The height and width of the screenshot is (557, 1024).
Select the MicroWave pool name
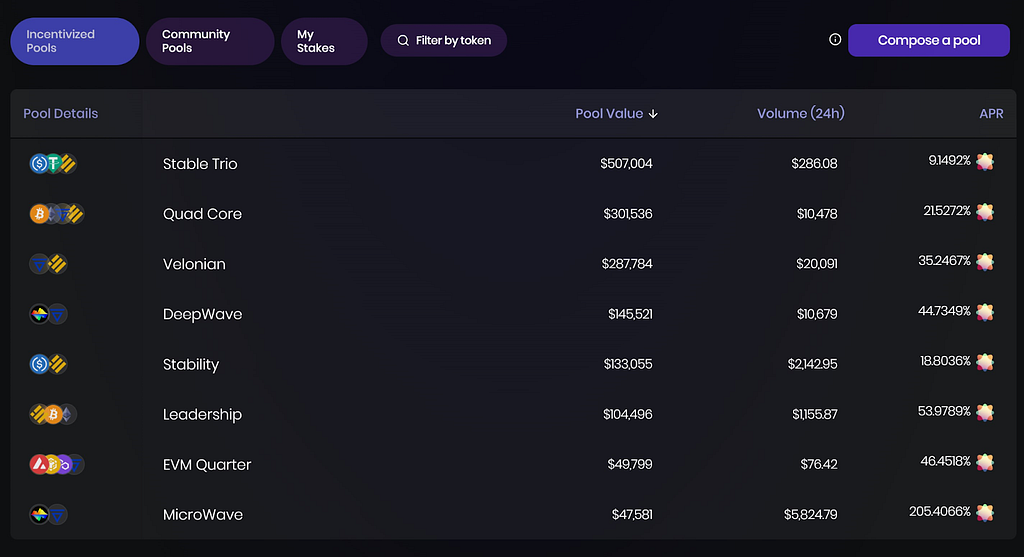(x=203, y=514)
